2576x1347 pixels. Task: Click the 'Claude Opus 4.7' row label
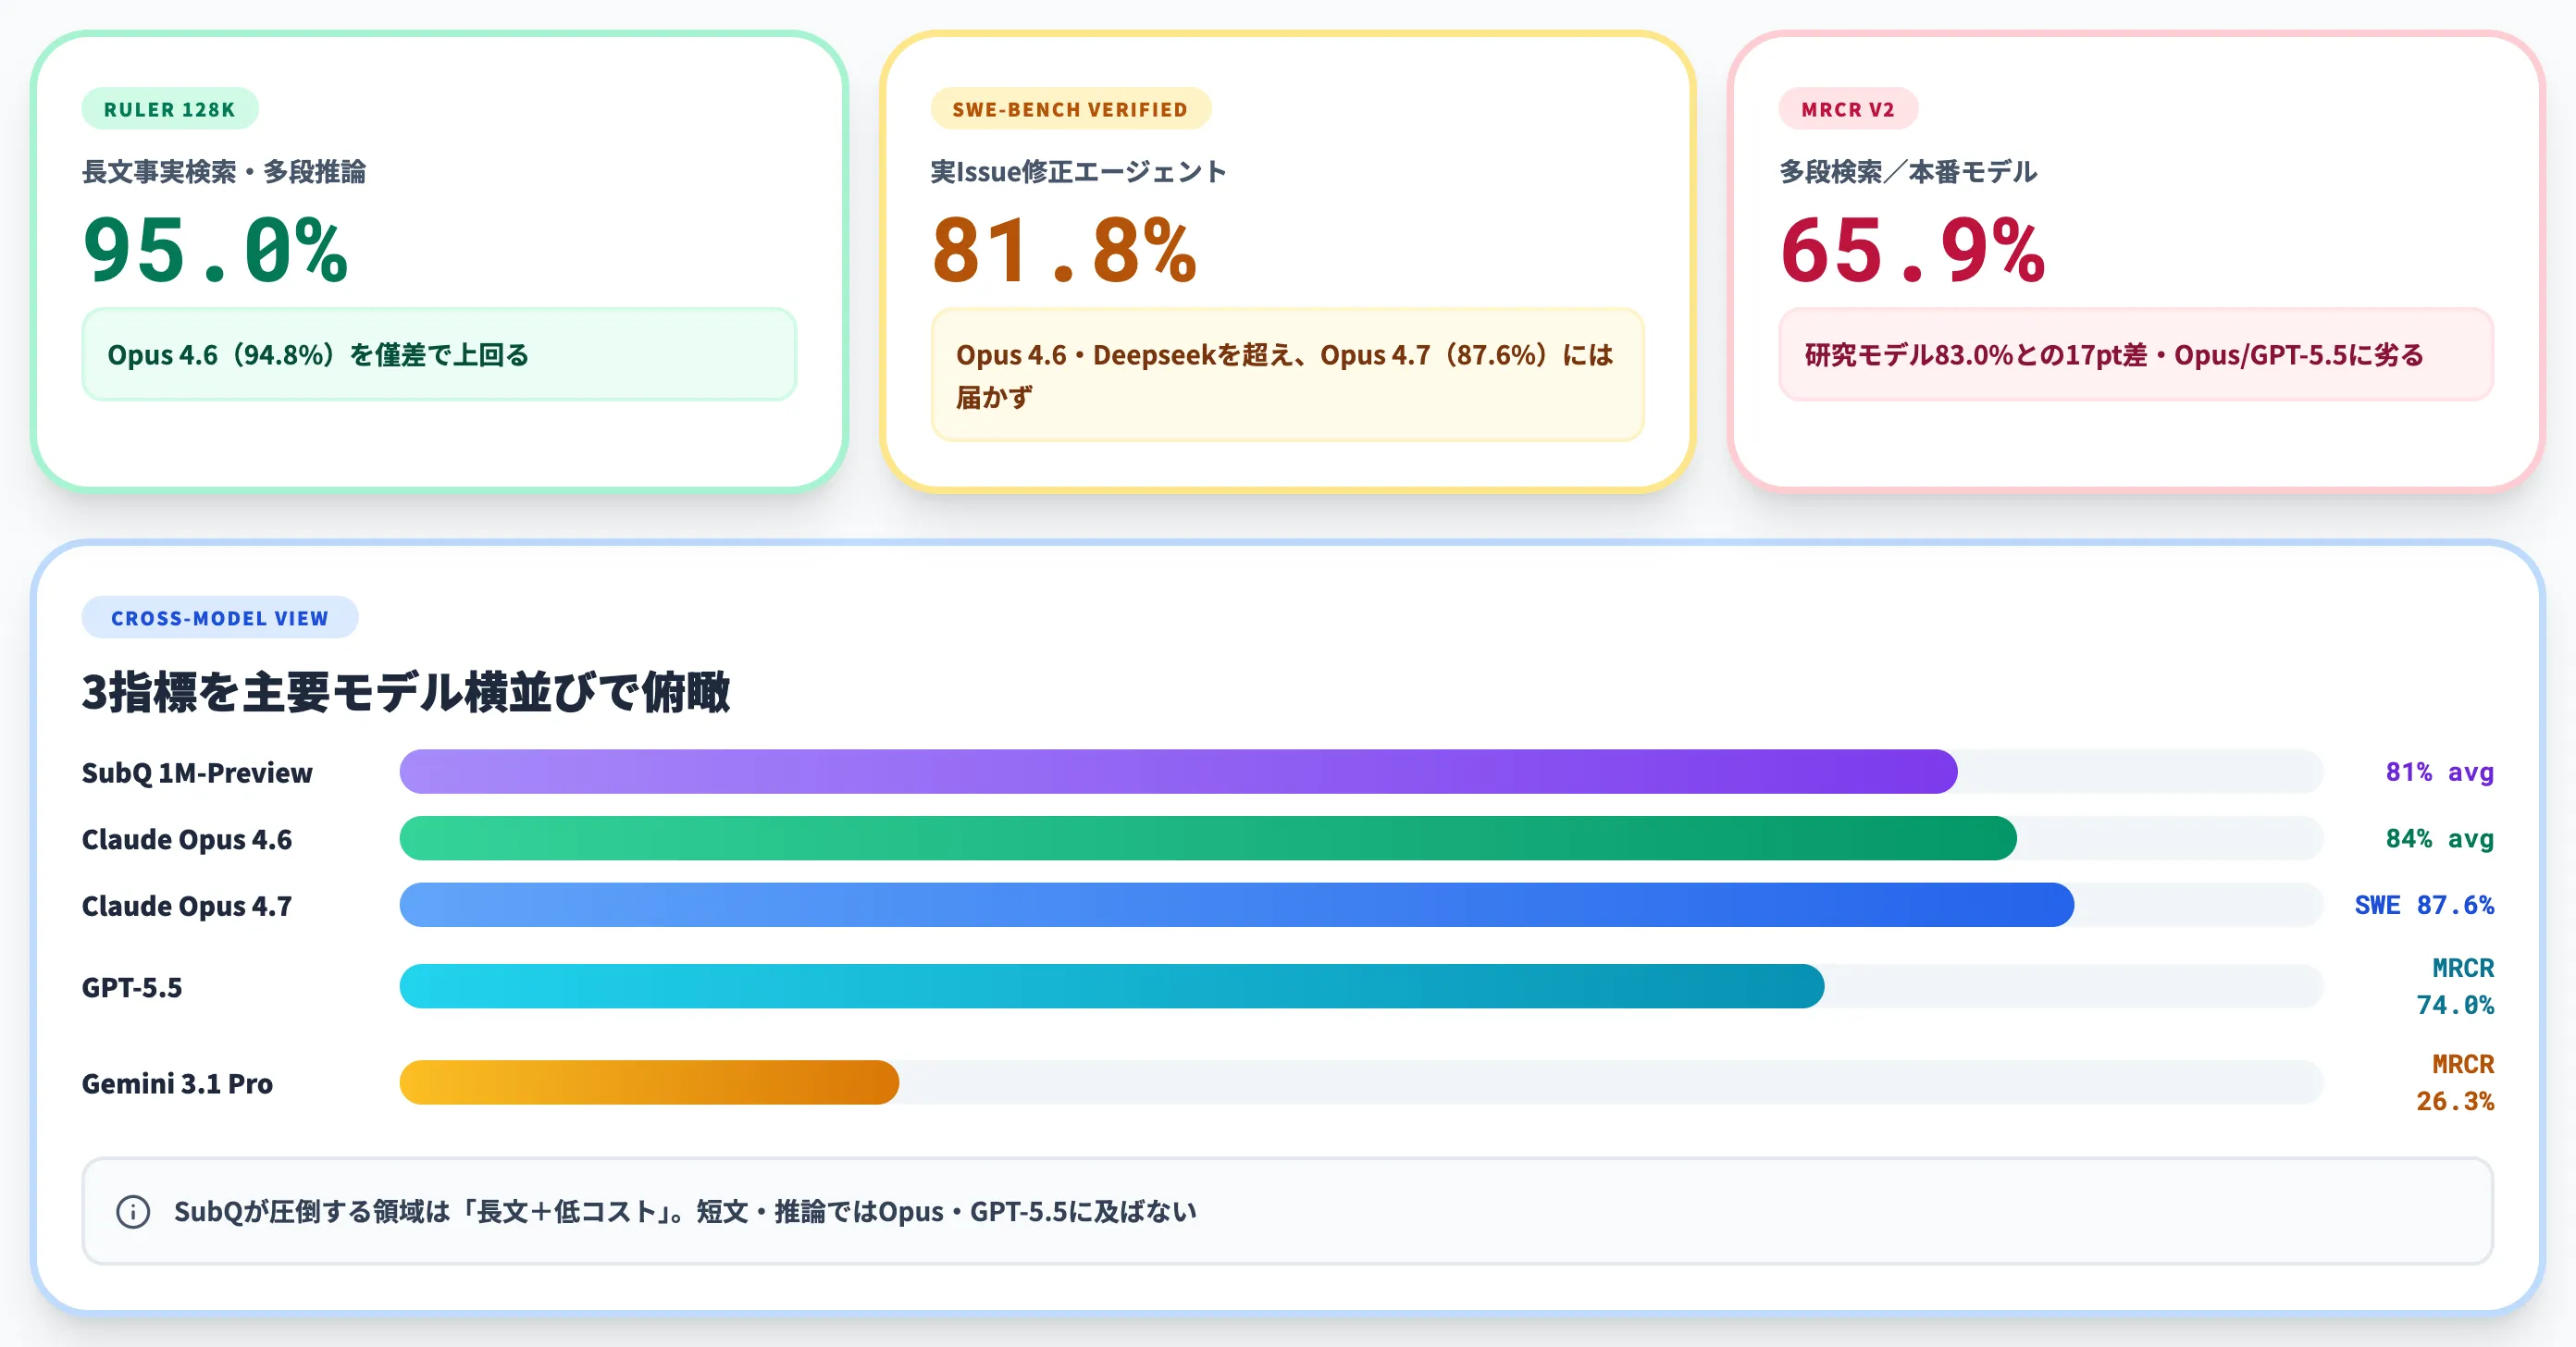click(187, 906)
